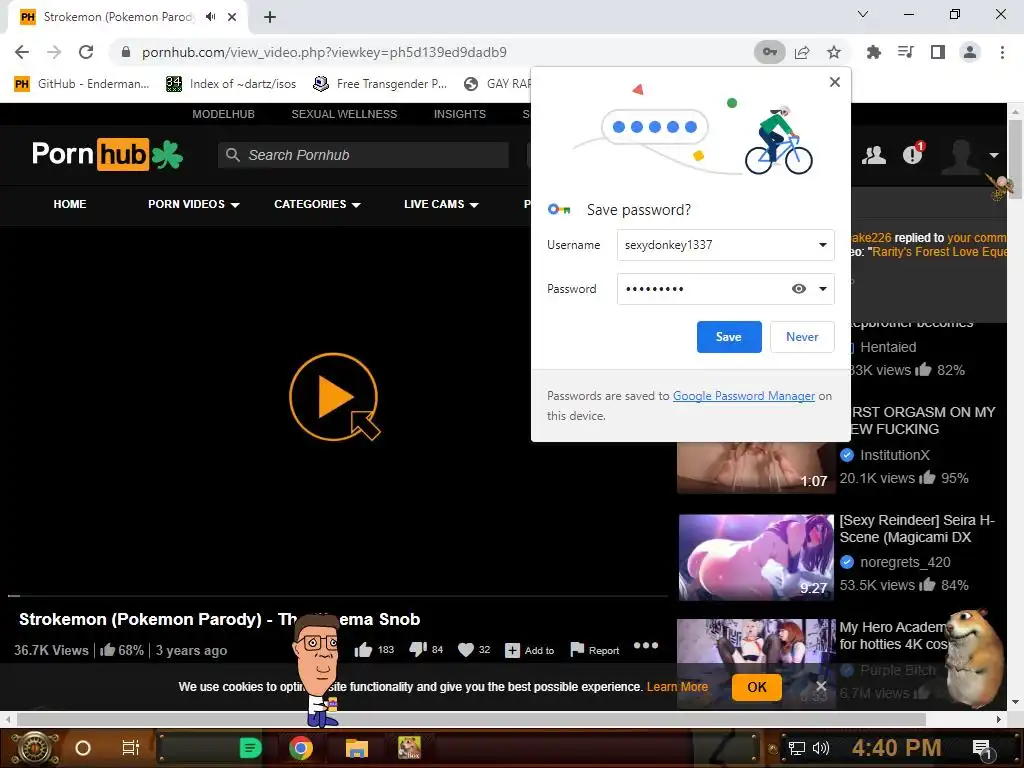Show the password with the eye icon
This screenshot has height=768, width=1024.
click(x=799, y=289)
